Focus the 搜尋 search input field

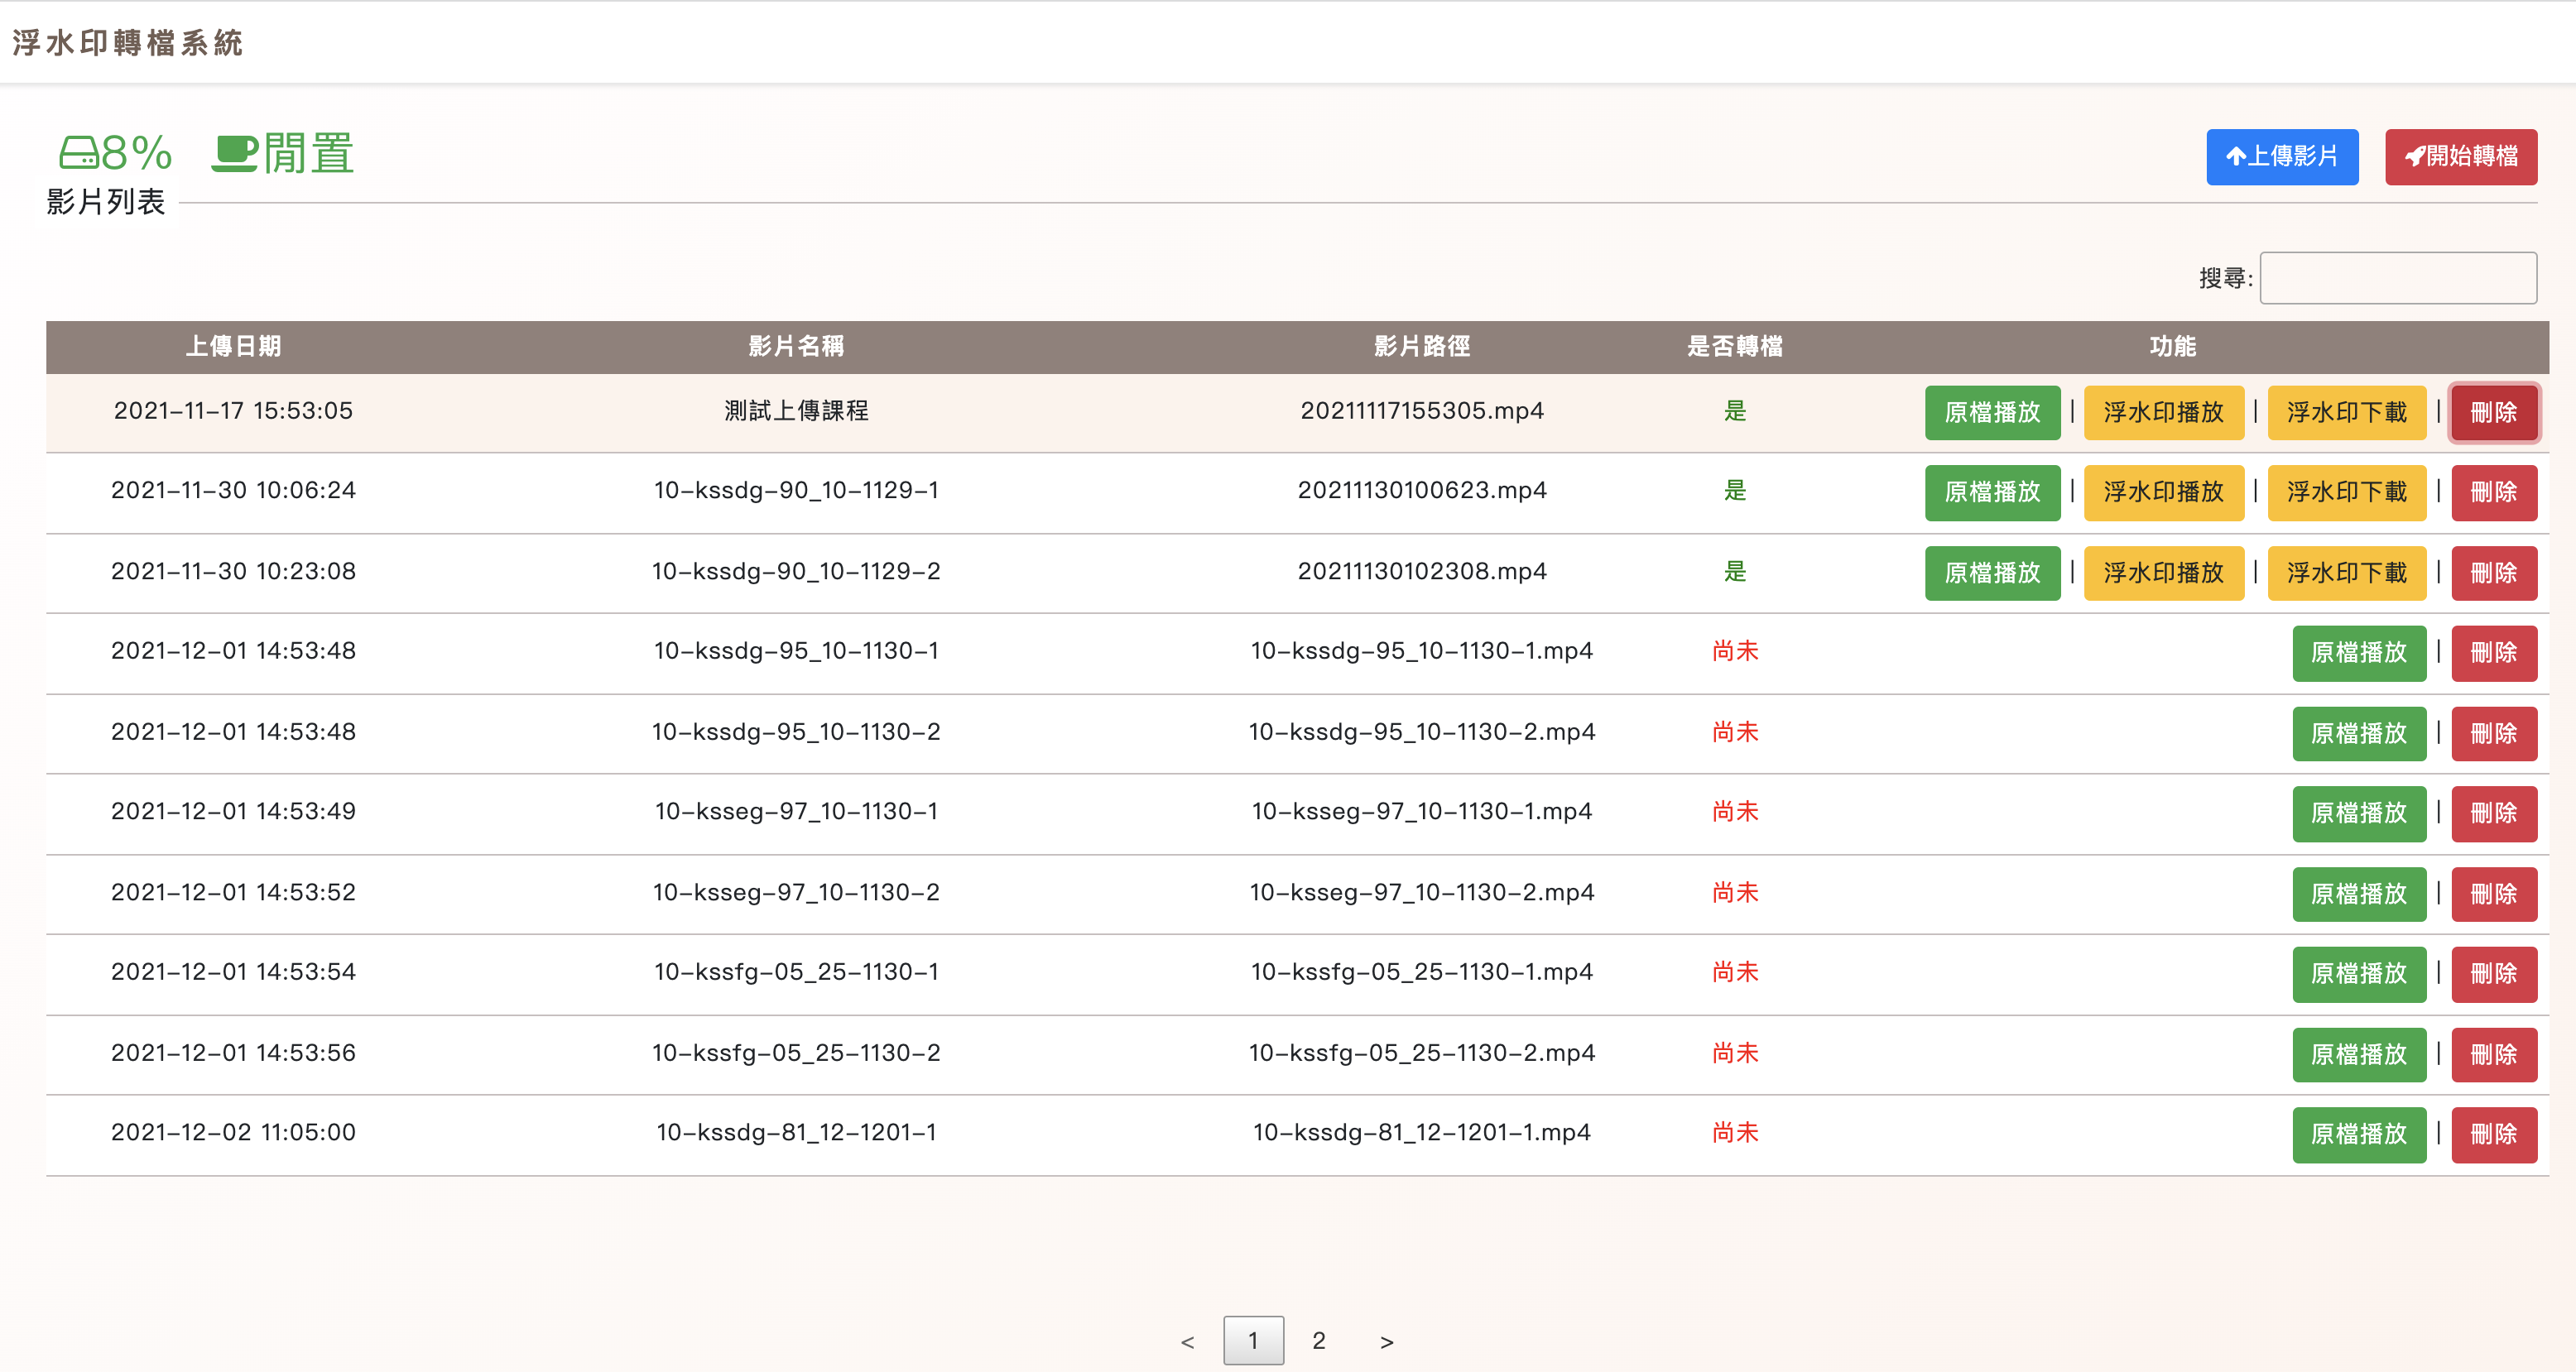(2397, 278)
